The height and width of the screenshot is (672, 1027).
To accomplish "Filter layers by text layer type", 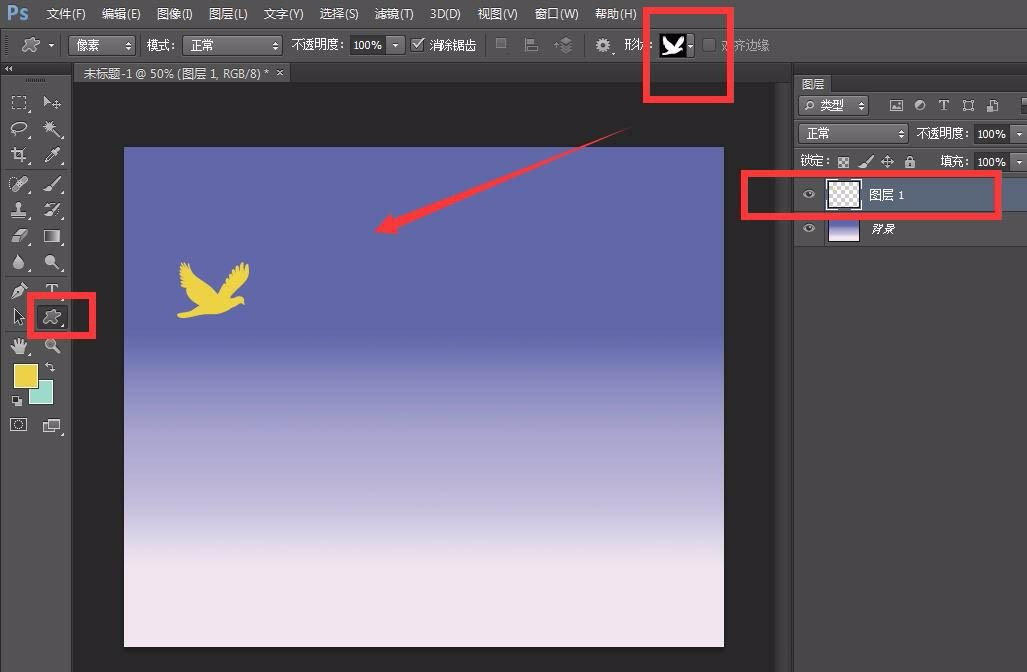I will pos(944,105).
